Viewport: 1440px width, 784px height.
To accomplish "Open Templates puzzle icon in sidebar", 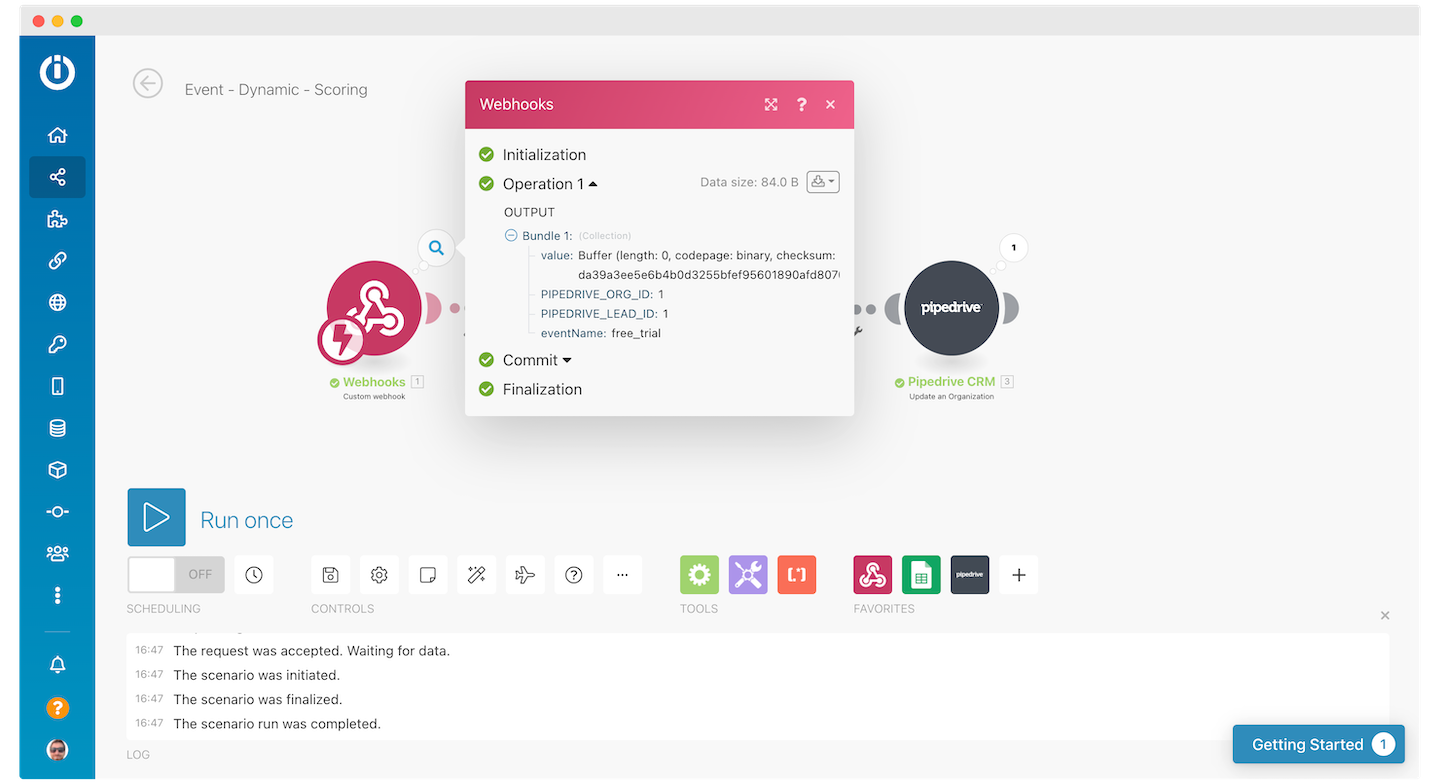I will [57, 219].
